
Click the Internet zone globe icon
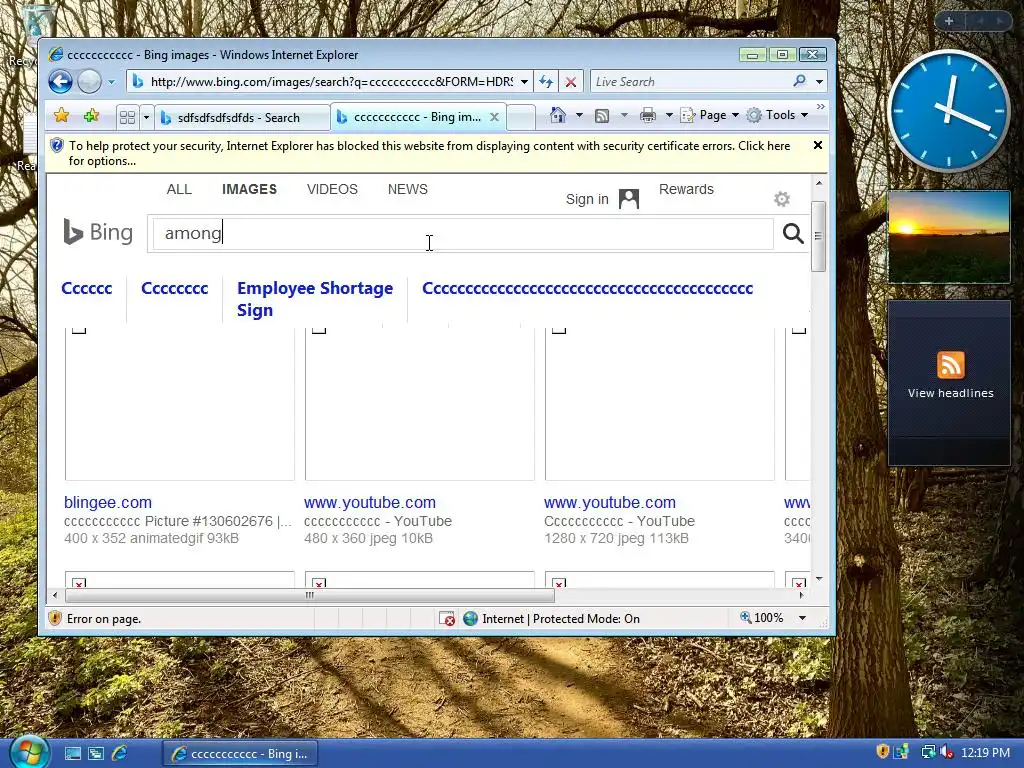pos(470,618)
